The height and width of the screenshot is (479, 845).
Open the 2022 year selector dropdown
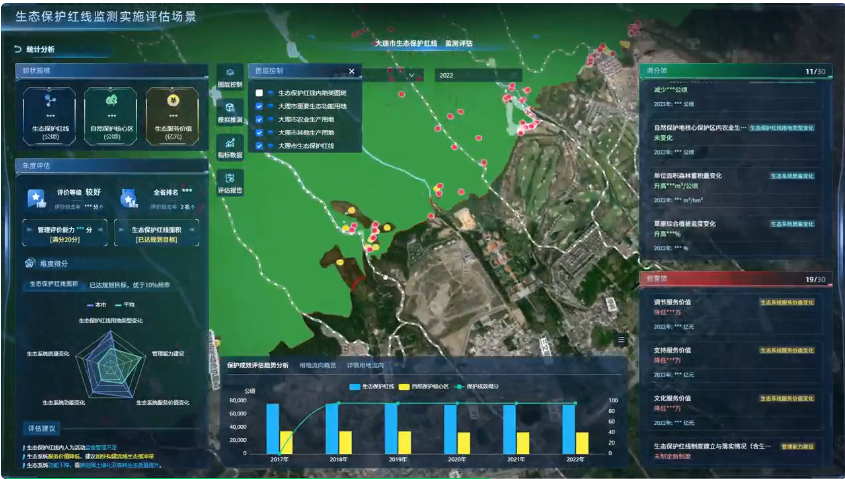(x=477, y=75)
